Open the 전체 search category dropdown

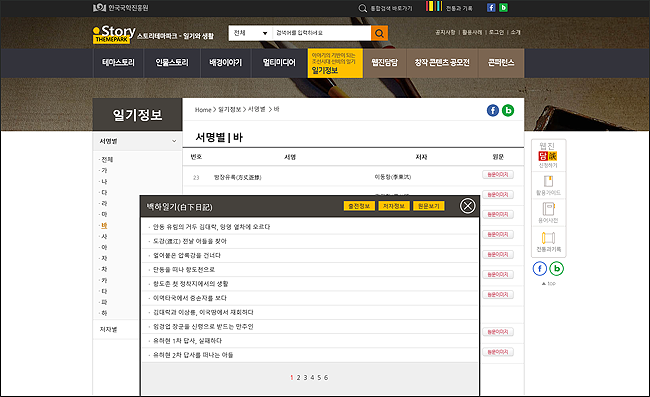point(250,33)
